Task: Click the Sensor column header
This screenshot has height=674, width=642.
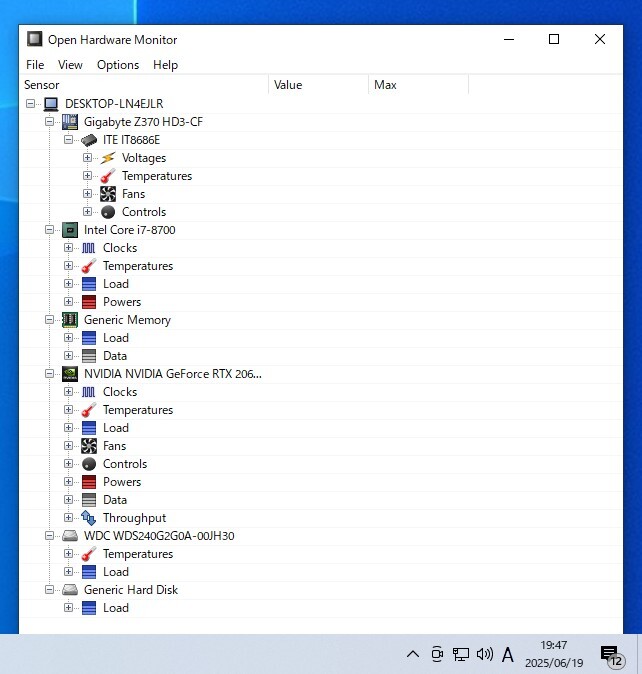Action: [x=144, y=85]
